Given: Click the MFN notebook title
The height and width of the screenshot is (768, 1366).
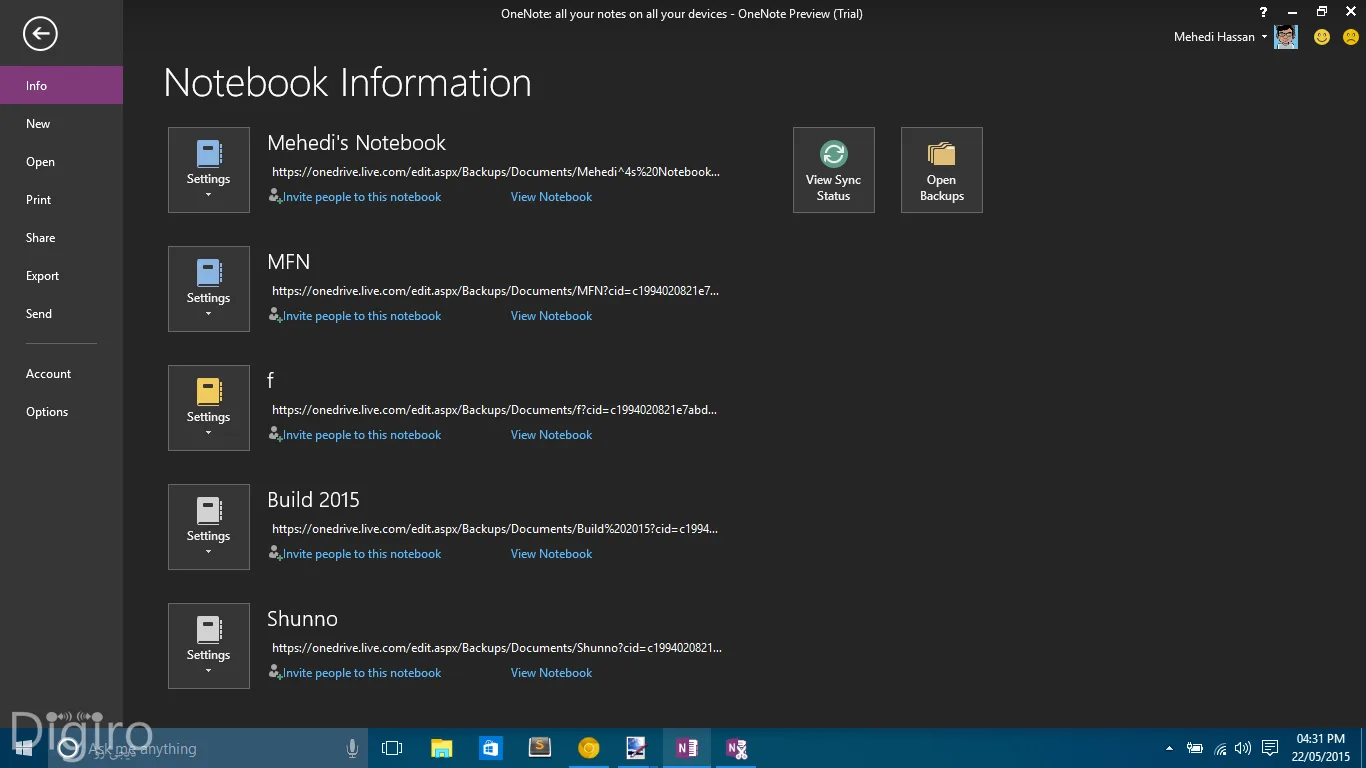Looking at the screenshot, I should click(x=289, y=262).
